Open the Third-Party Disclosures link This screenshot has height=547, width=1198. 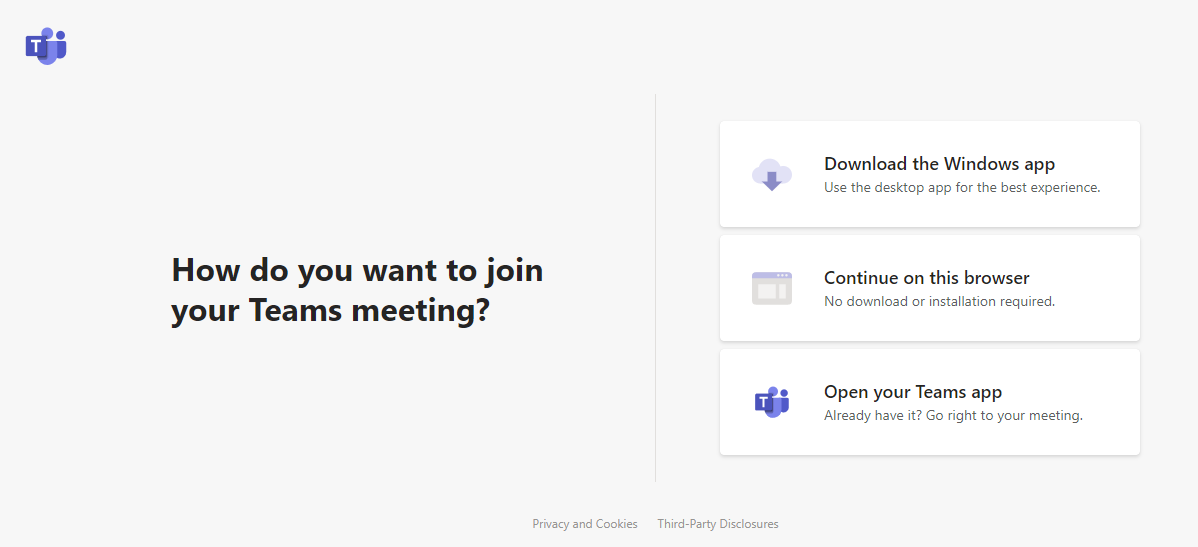[717, 524]
